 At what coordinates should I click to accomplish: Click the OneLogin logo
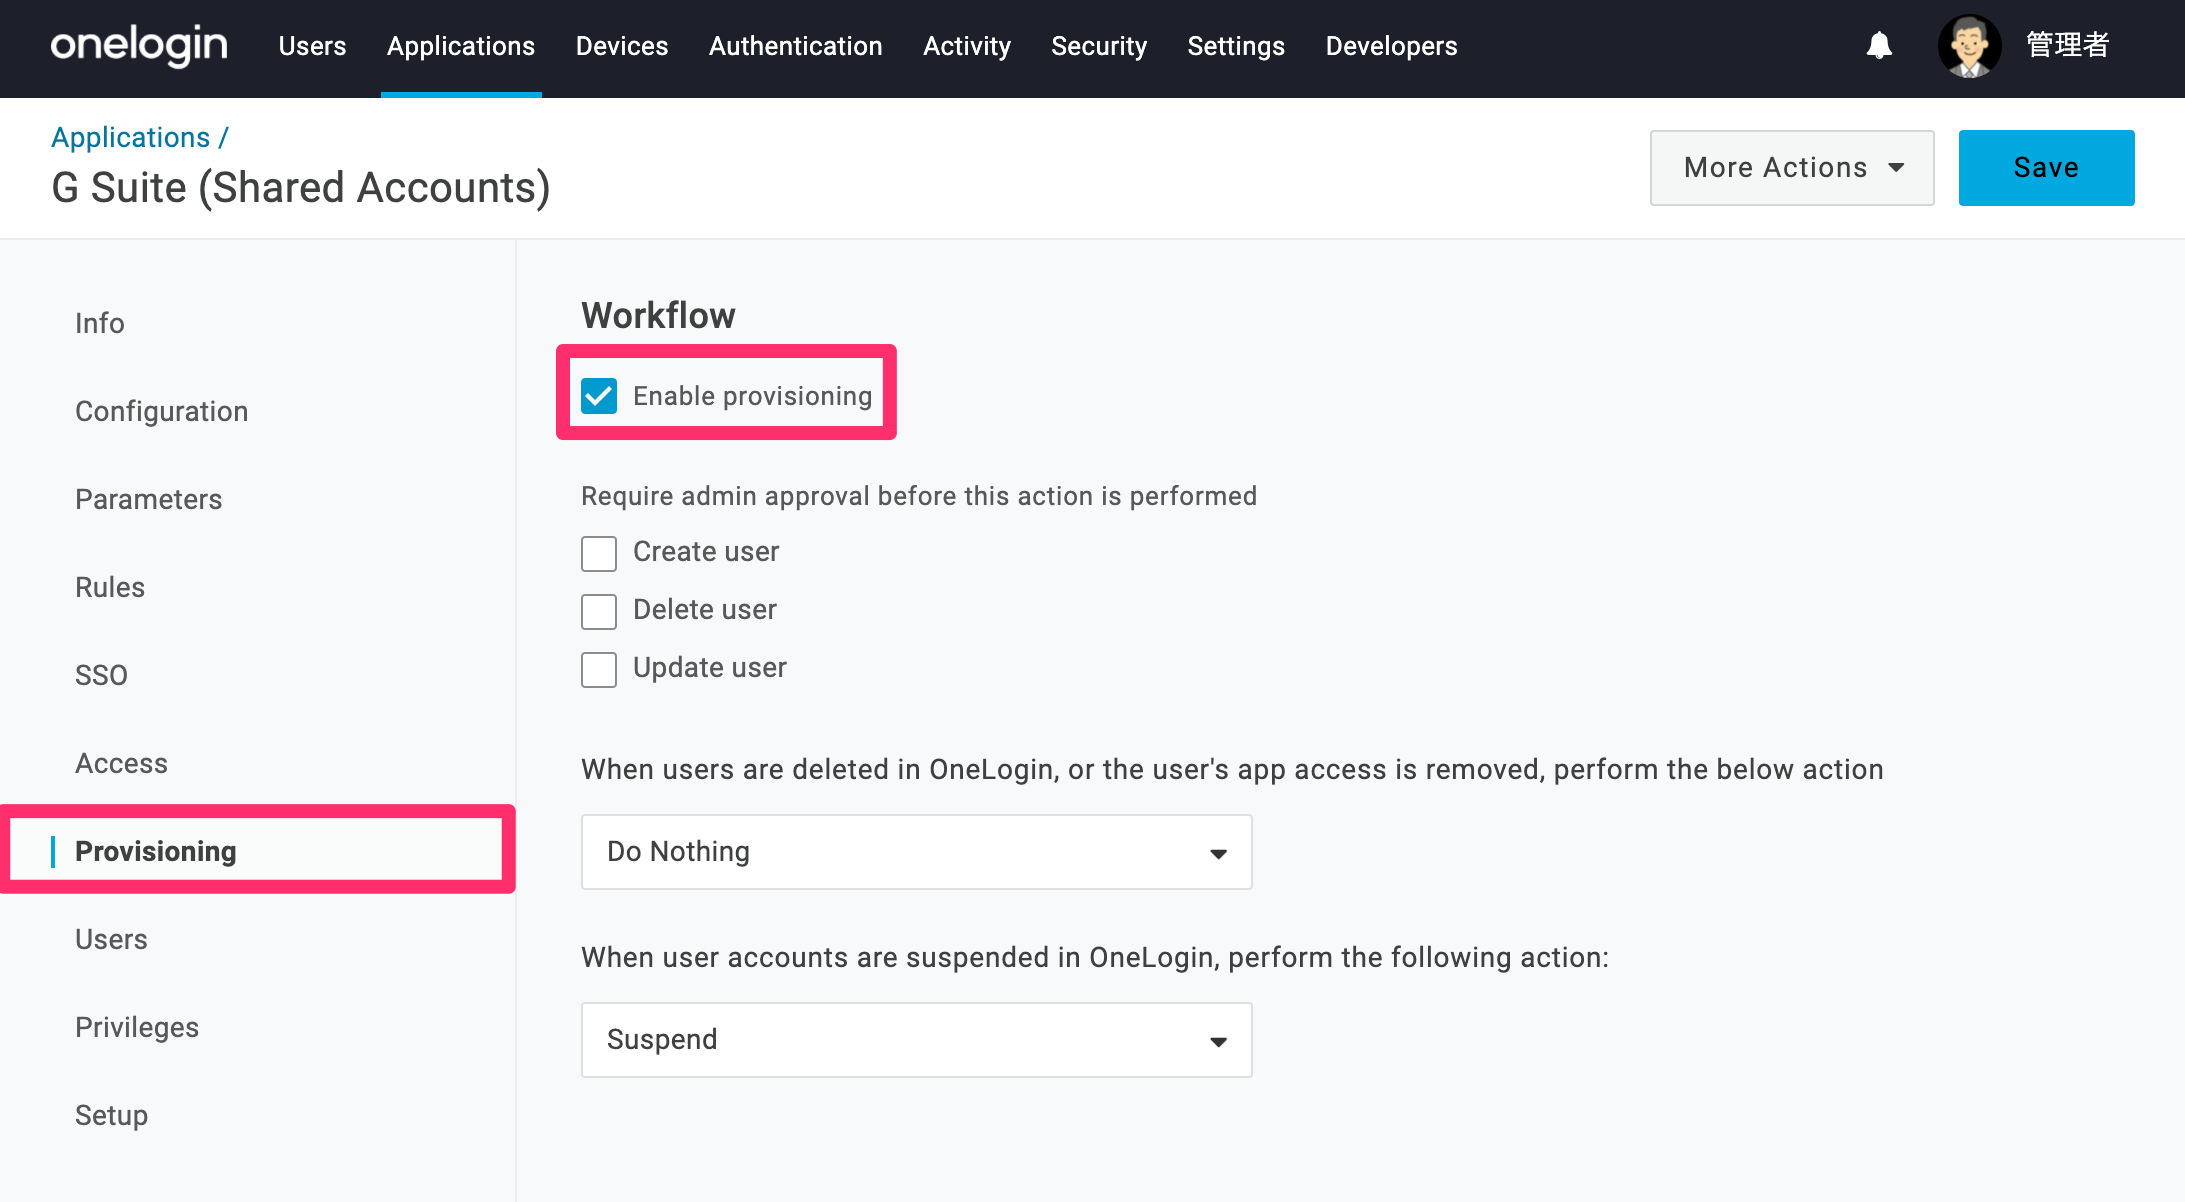point(139,46)
